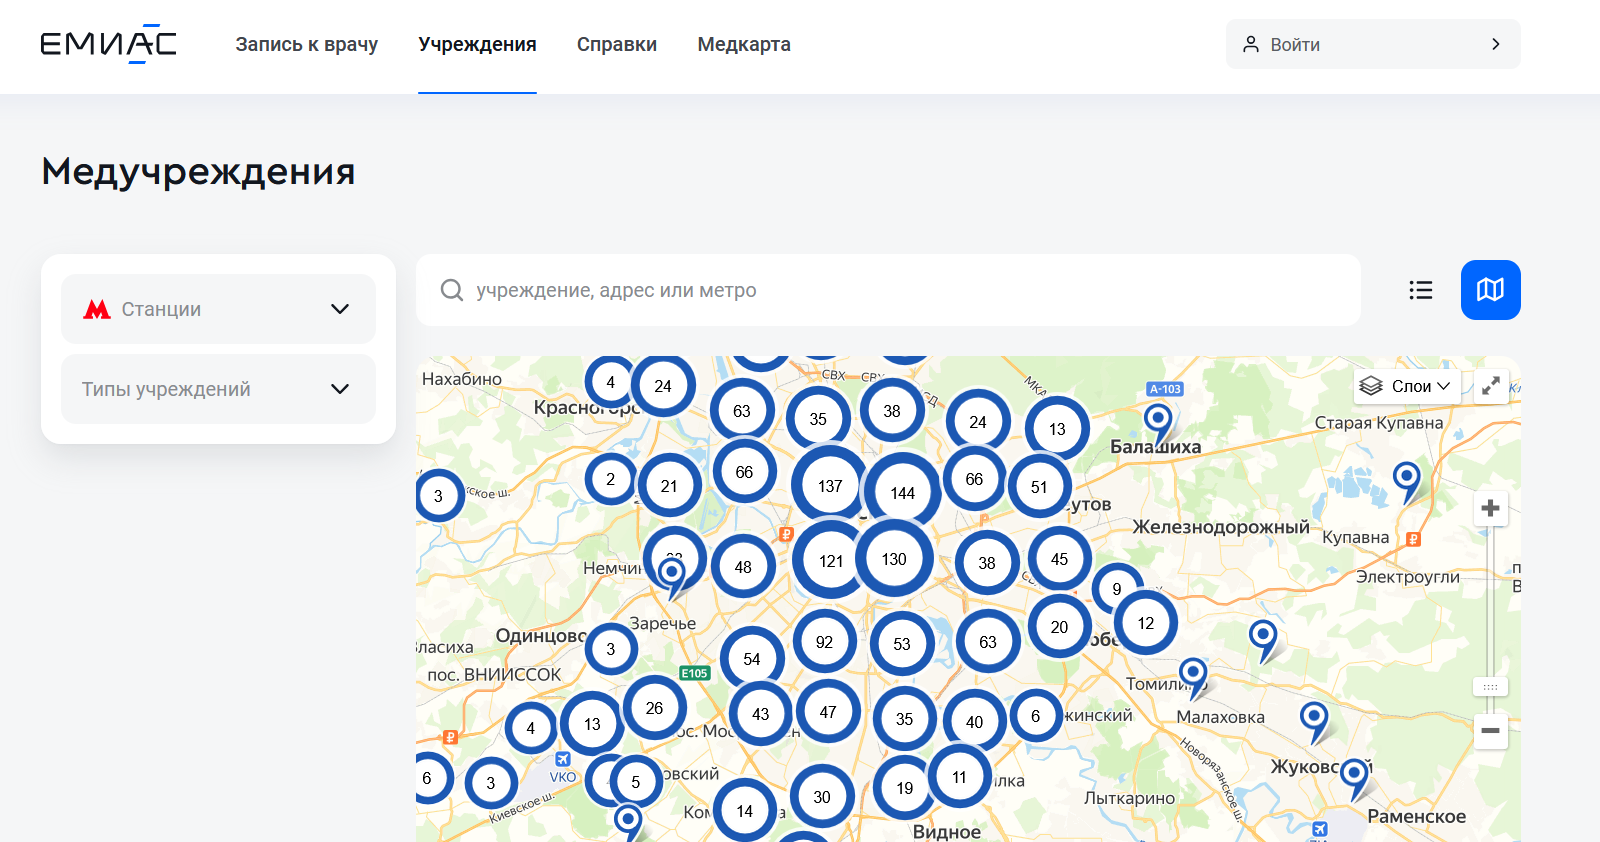Select the Учреждения tab
Screen dimensions: 1600x842
click(x=477, y=44)
